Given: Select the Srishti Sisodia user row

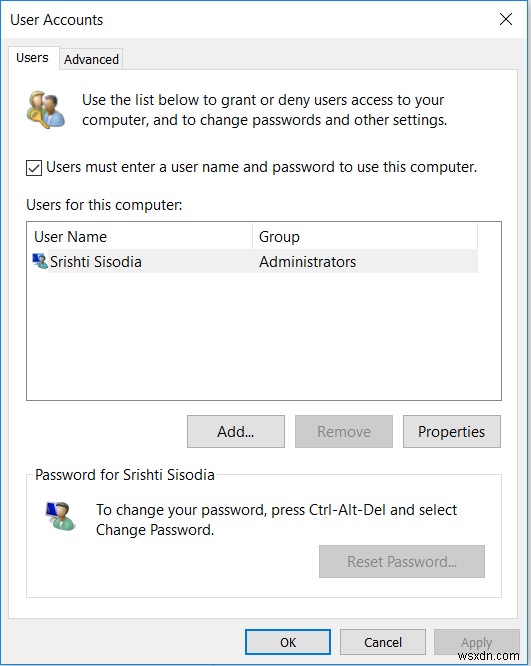Looking at the screenshot, I should click(255, 262).
